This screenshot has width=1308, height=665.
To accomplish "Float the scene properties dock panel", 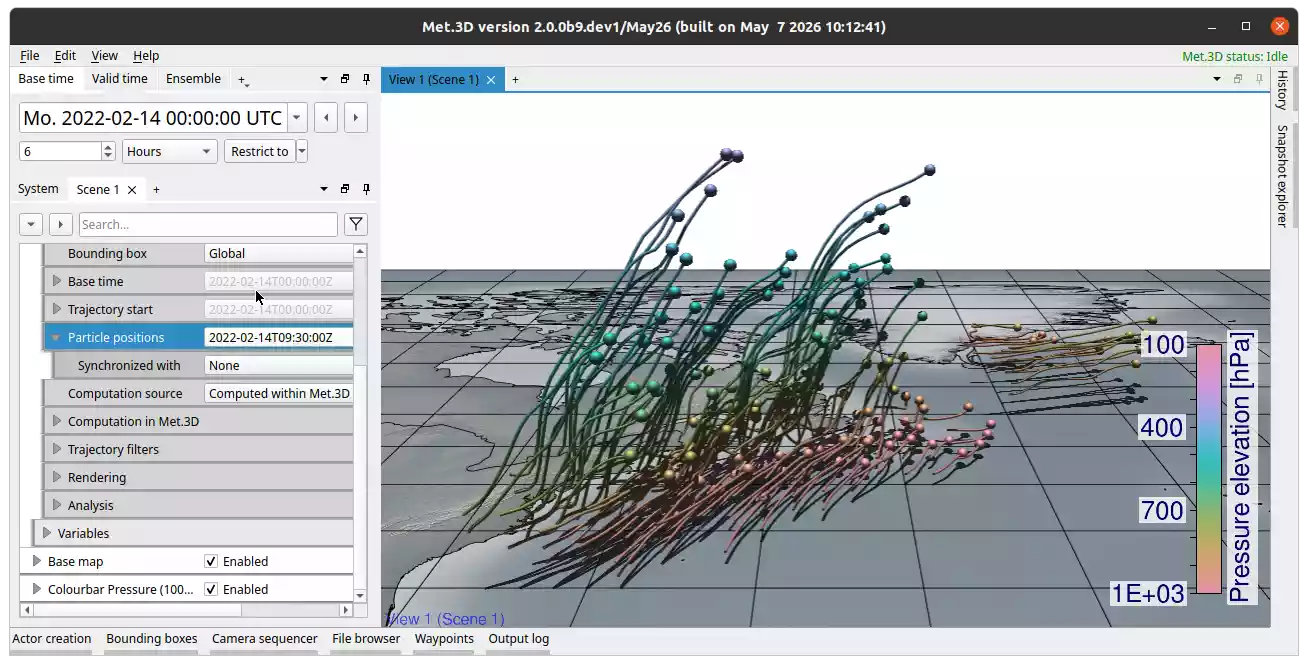I will point(345,189).
